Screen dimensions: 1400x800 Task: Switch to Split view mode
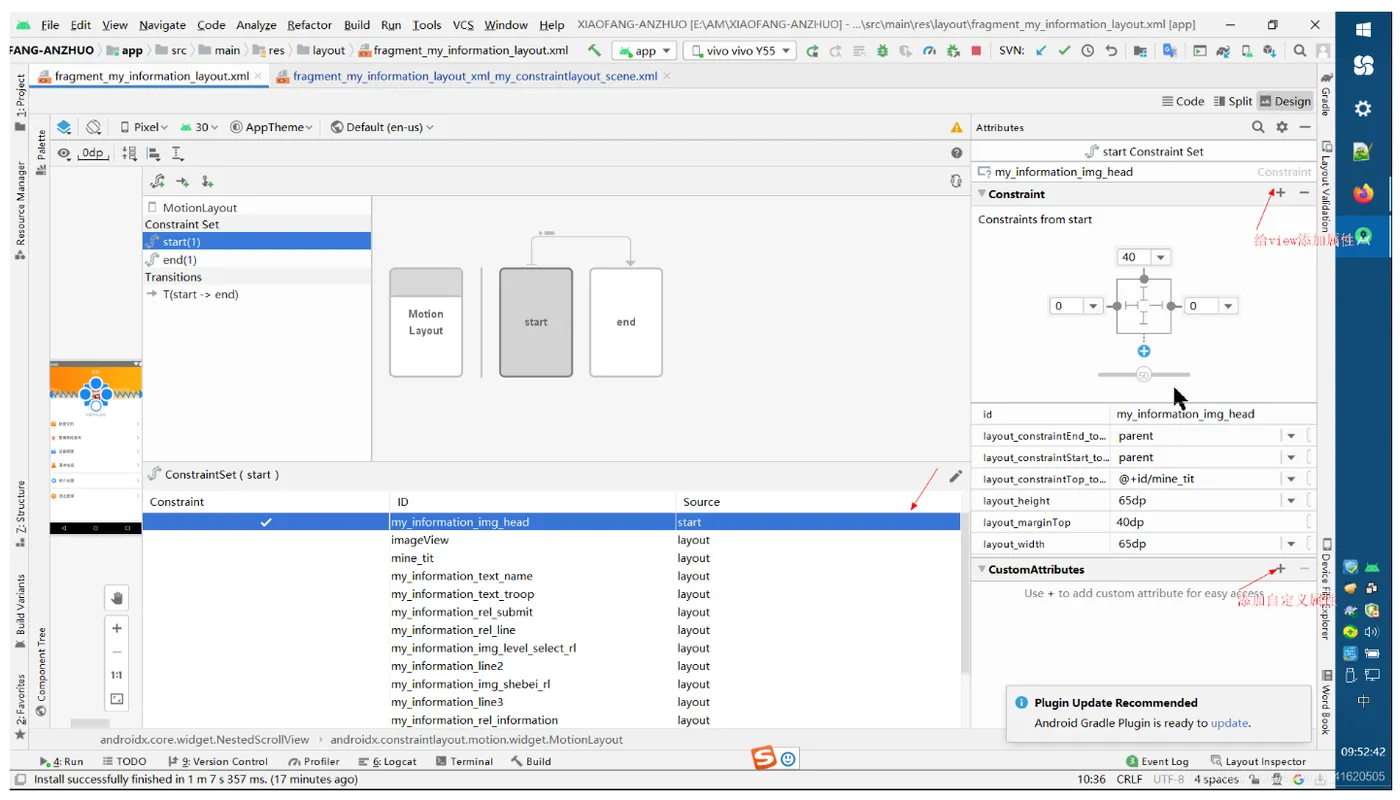(x=1233, y=101)
